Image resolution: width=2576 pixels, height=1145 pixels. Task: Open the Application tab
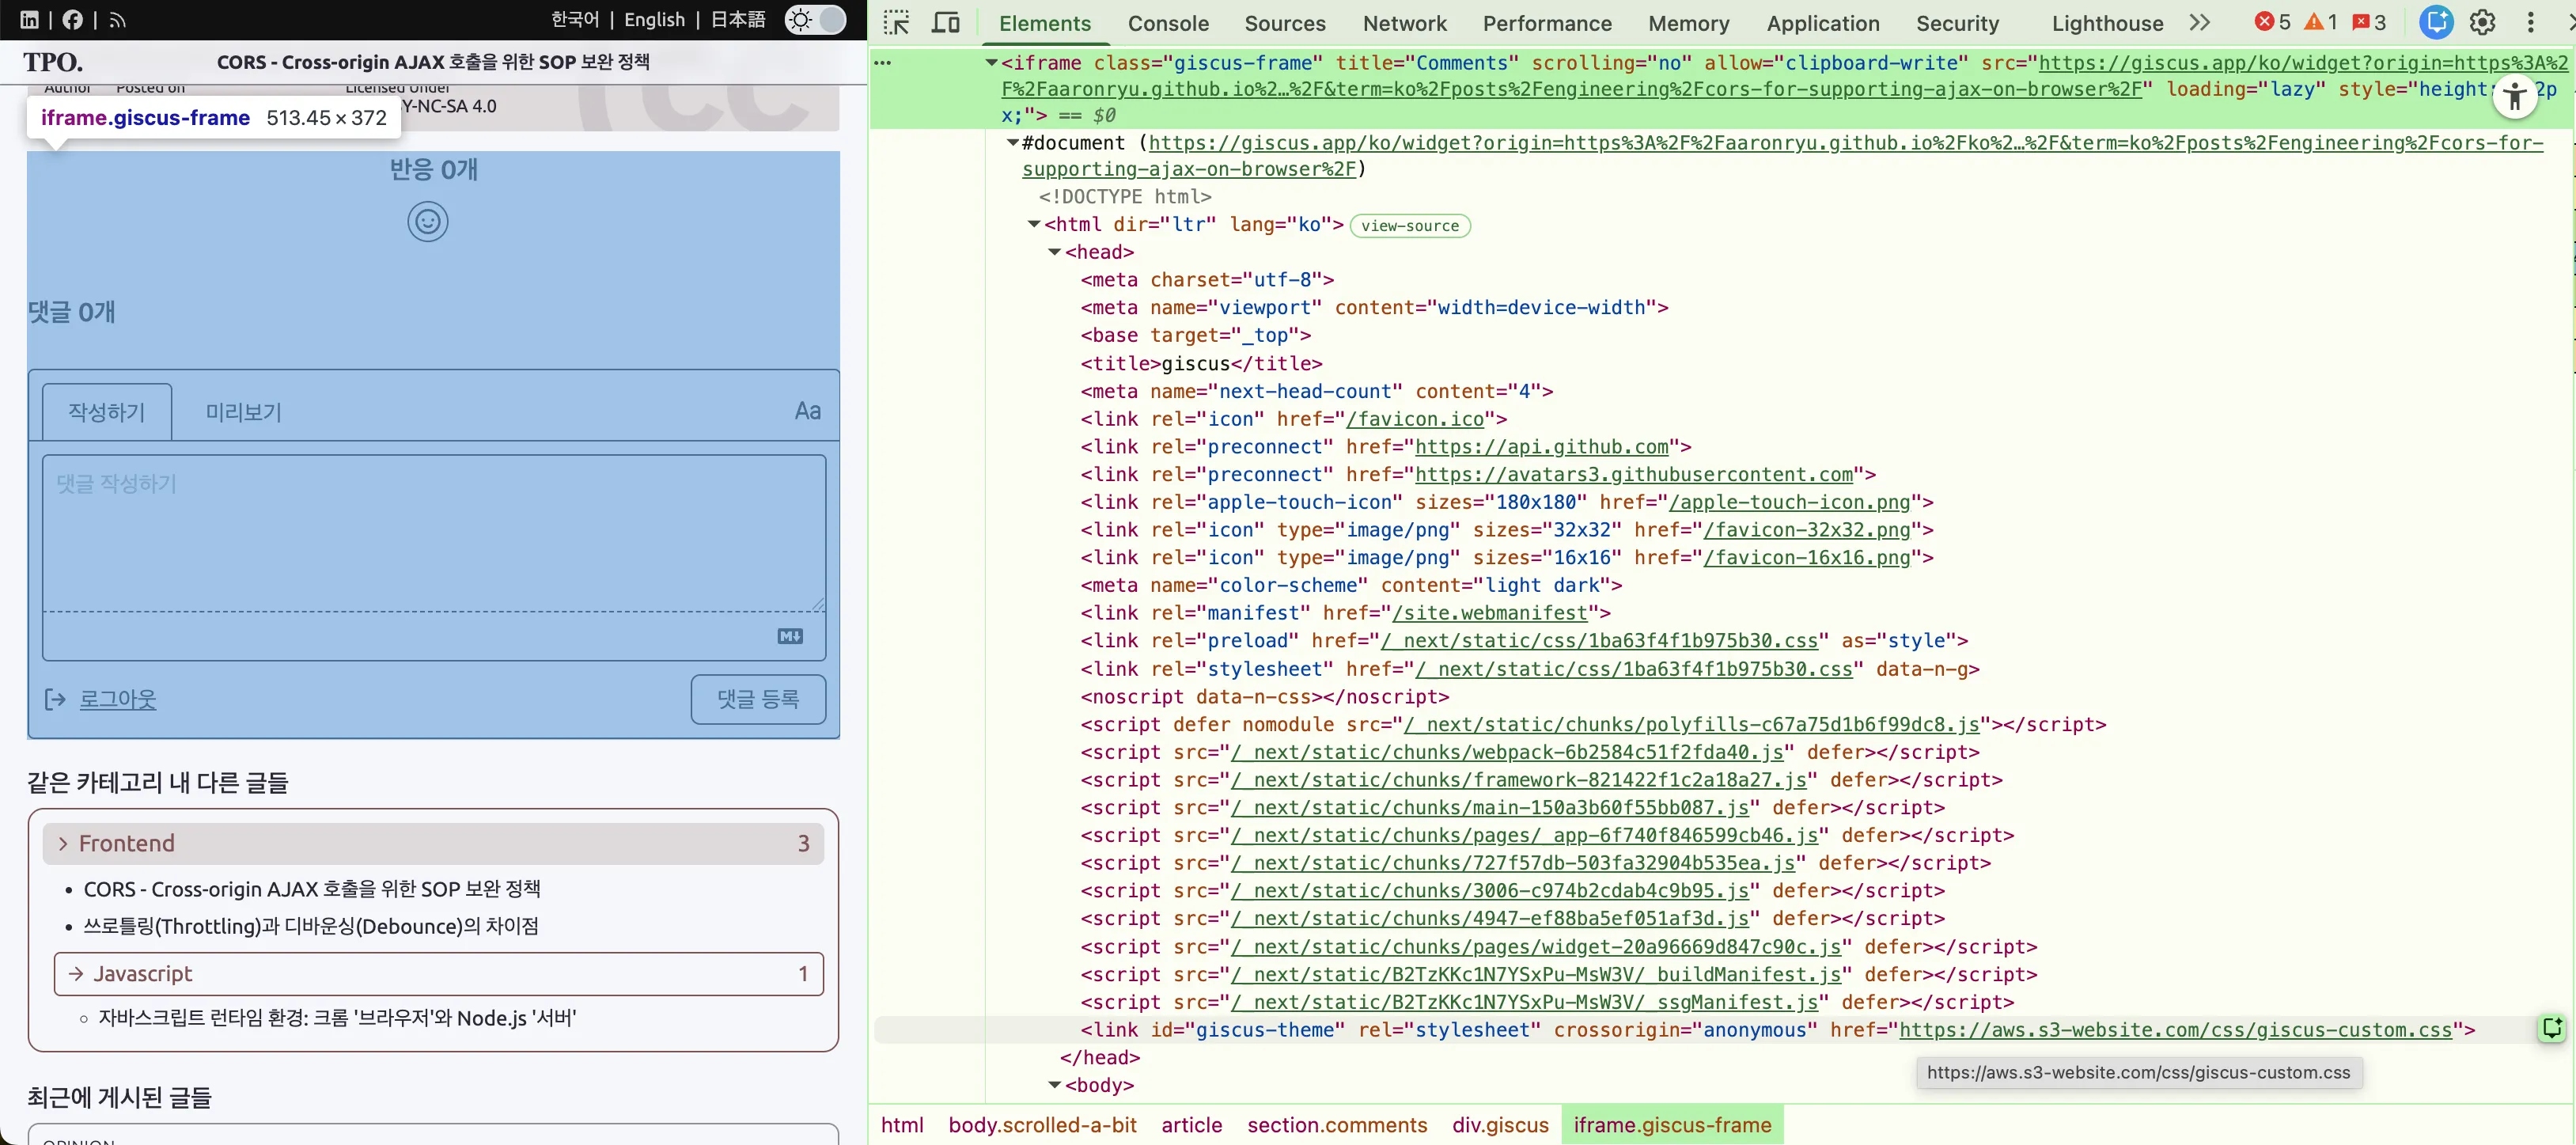[1823, 23]
